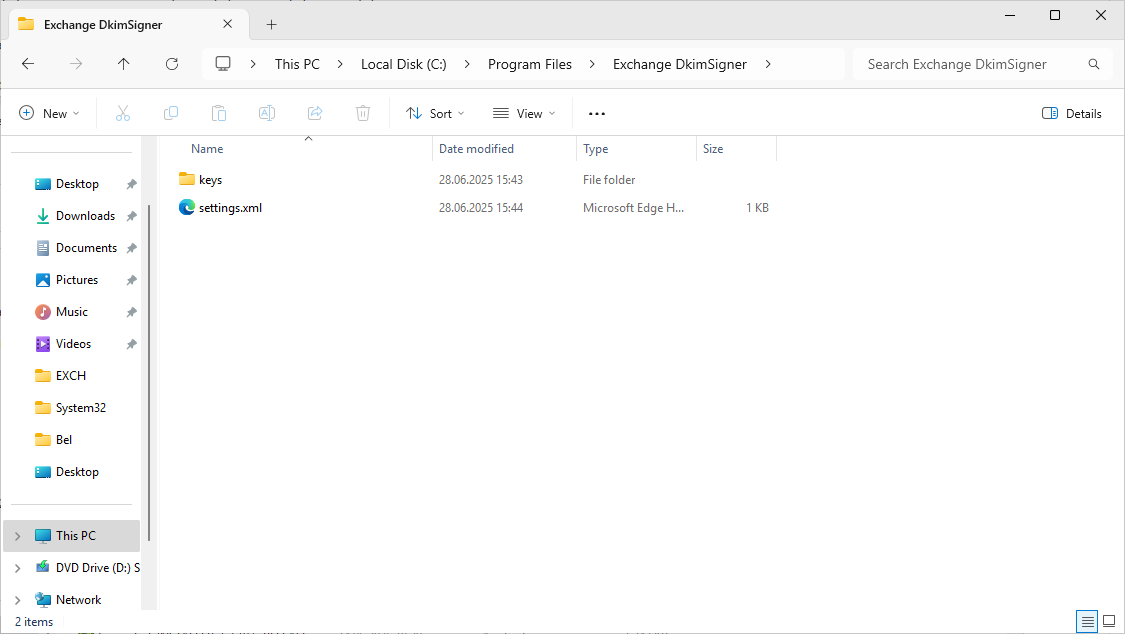Click the navigation pane scrollbar
1125x634 pixels.
[x=149, y=373]
